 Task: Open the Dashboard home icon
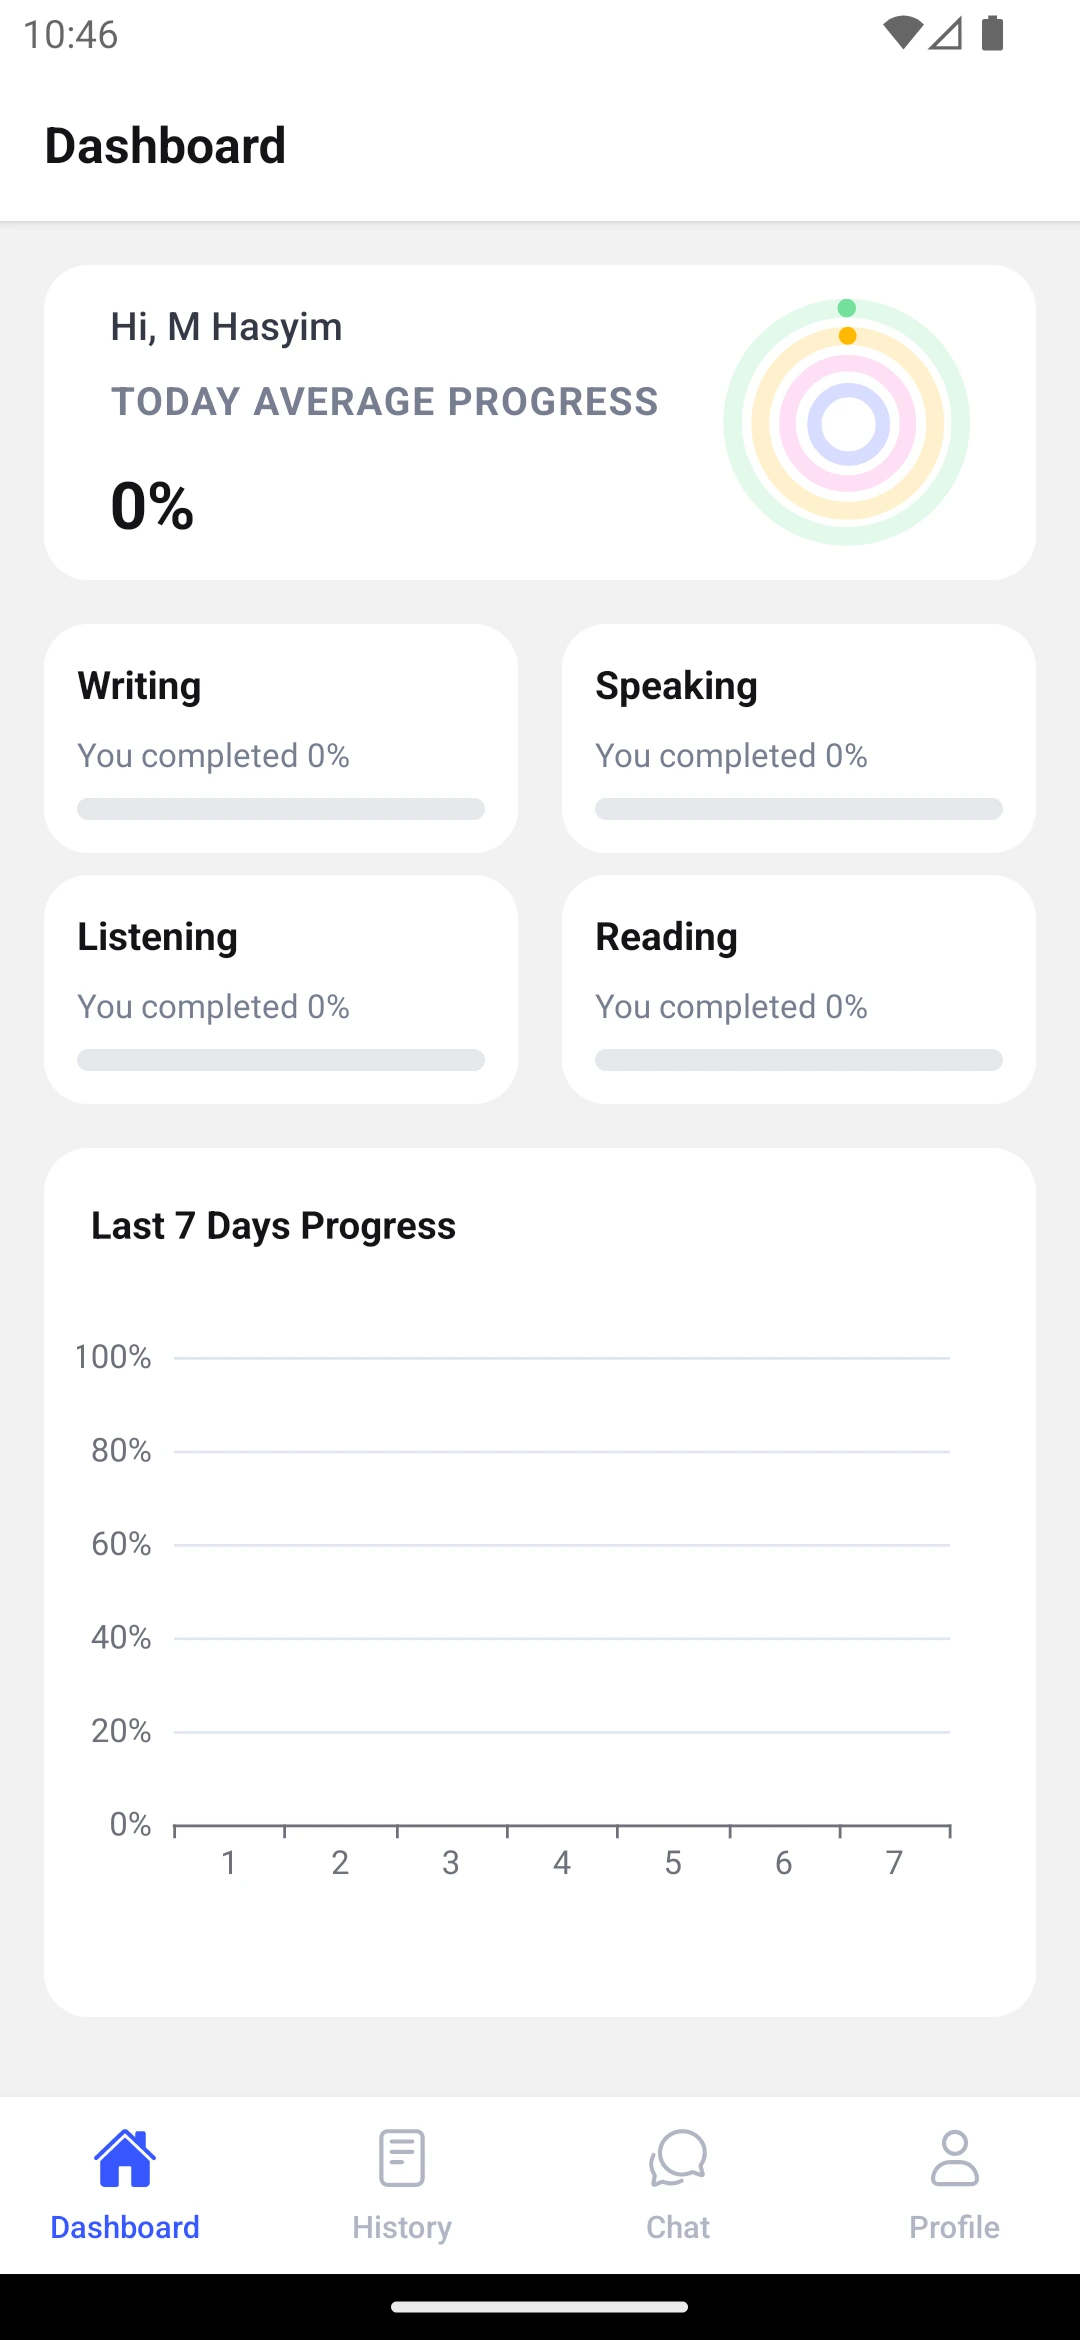tap(124, 2157)
